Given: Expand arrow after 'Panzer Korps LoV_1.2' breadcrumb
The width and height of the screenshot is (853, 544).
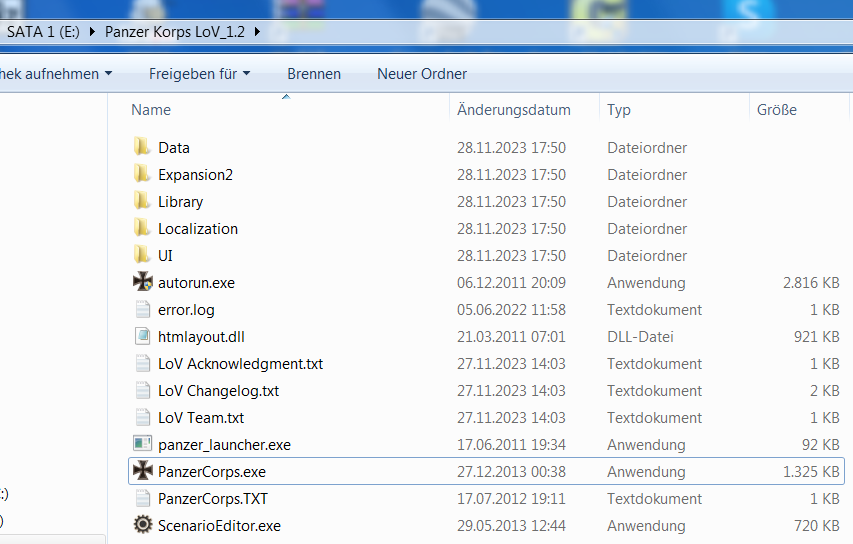Looking at the screenshot, I should [x=257, y=32].
